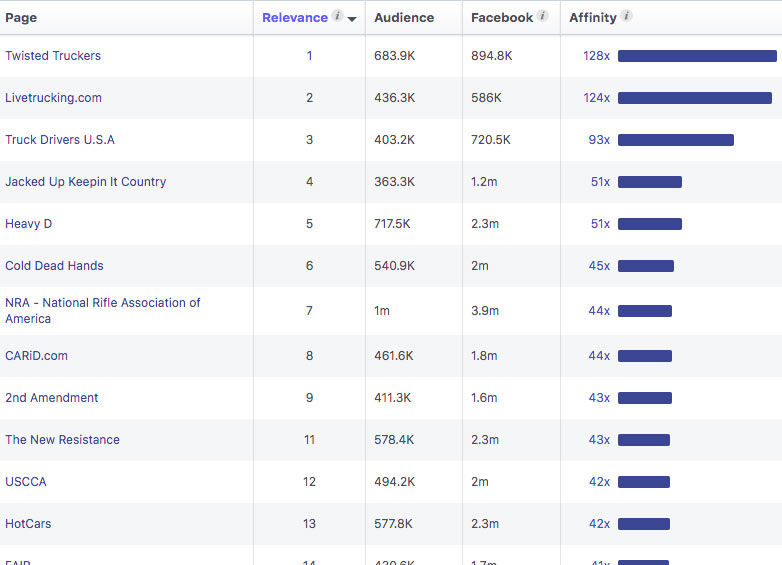Viewport: 782px width, 565px height.
Task: Click audience value 578.4K
Action: tap(394, 440)
